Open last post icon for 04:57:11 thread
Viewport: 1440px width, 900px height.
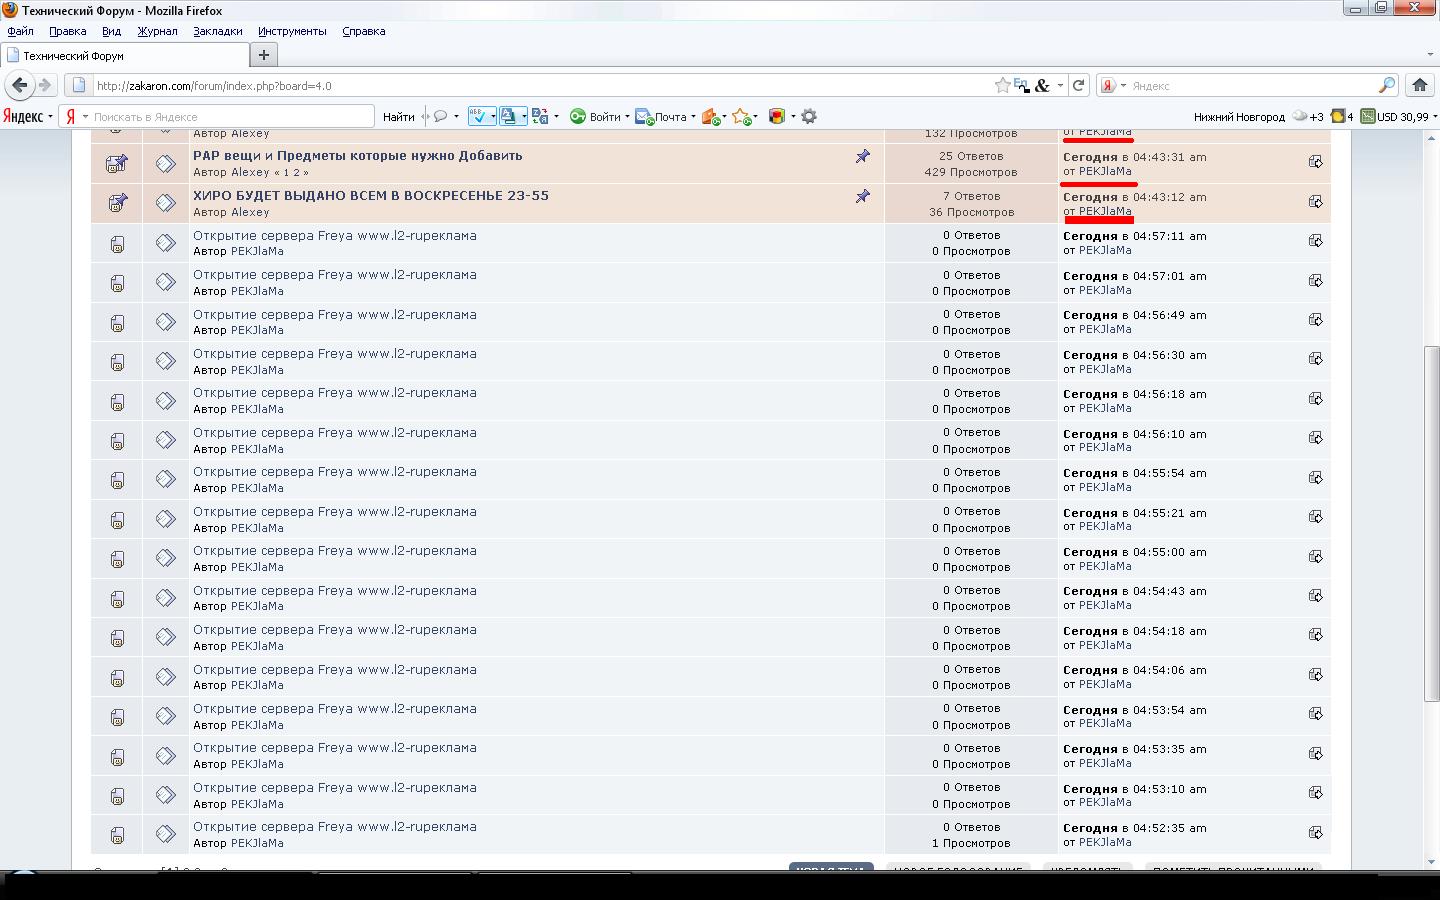coord(1316,240)
